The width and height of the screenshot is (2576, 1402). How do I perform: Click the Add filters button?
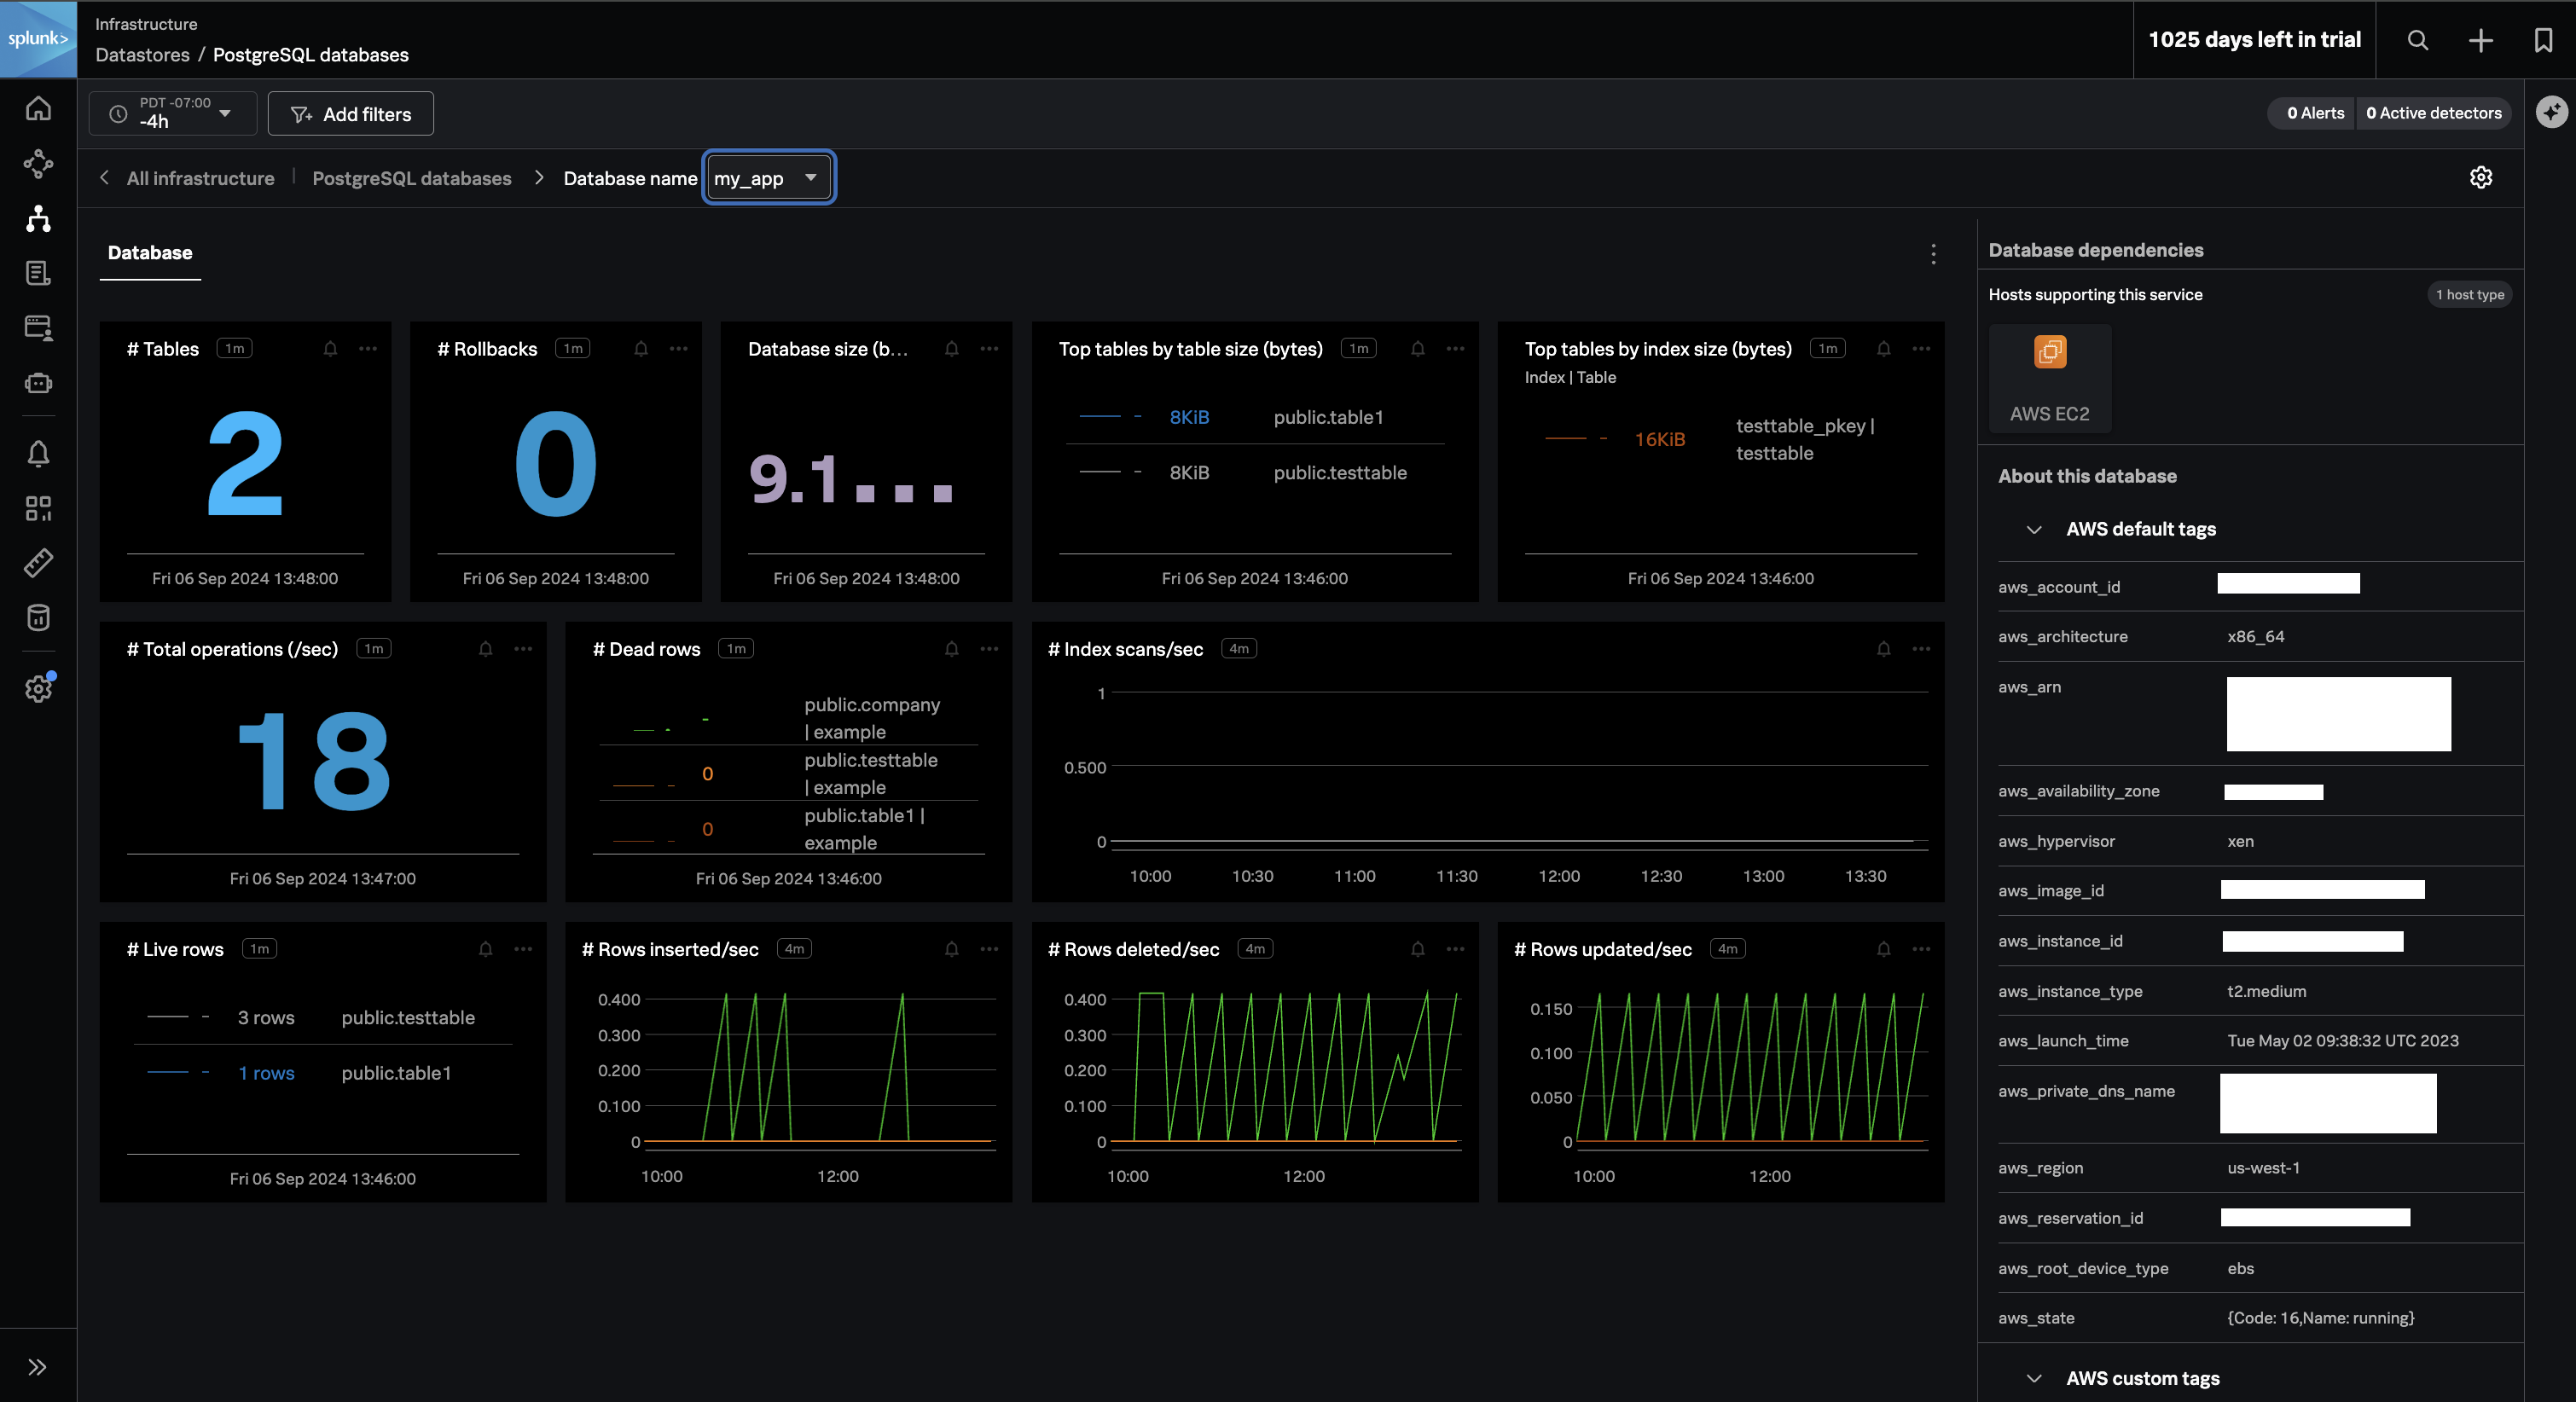[350, 114]
